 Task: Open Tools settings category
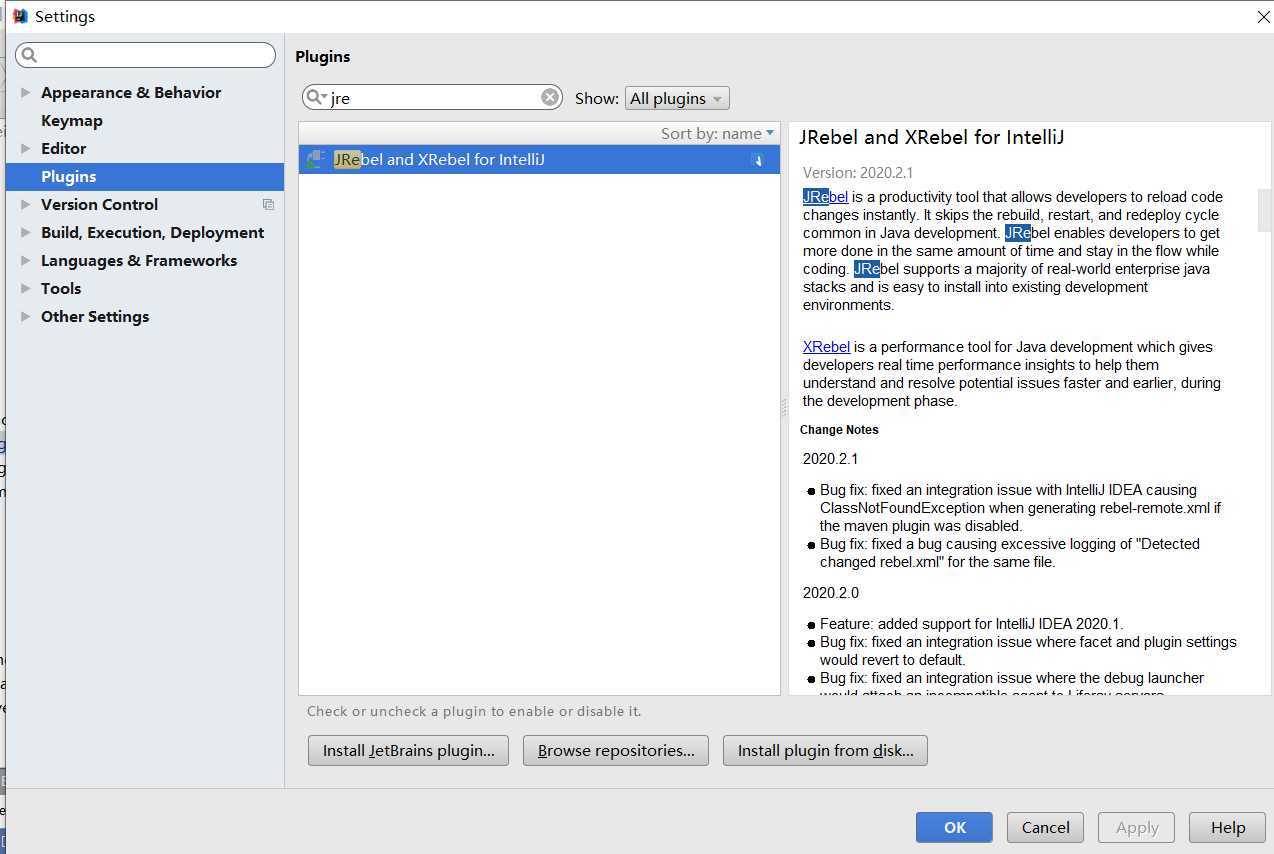coord(61,288)
